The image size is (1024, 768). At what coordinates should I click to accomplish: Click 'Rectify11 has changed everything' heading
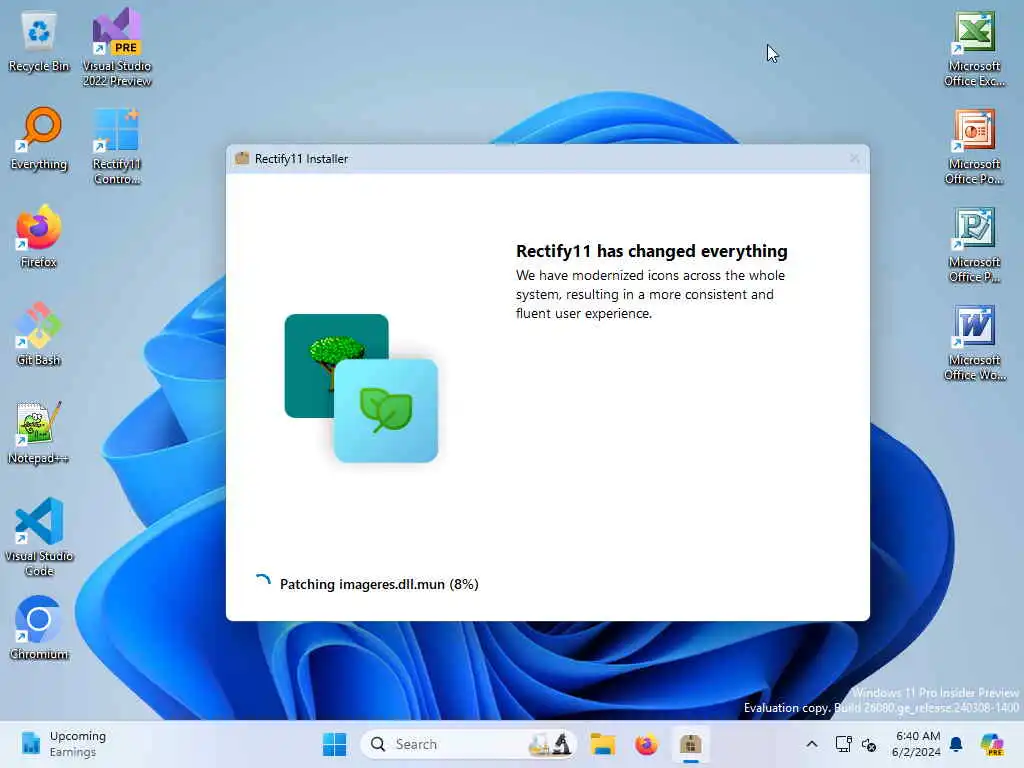point(651,251)
